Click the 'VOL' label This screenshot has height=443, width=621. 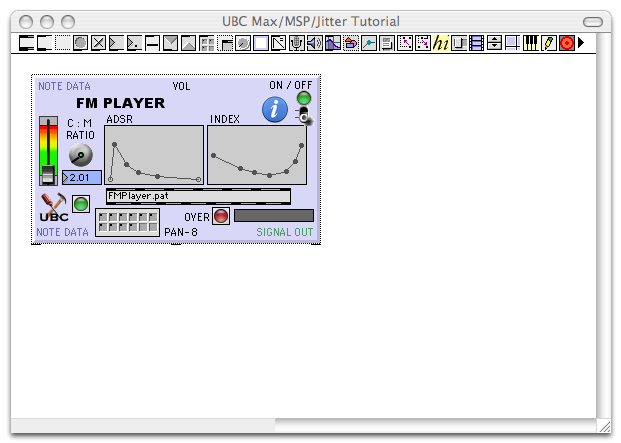point(181,86)
